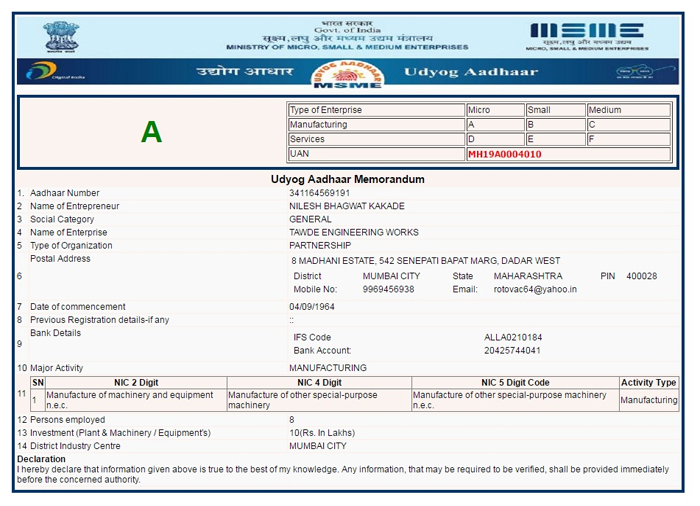Image resolution: width=700 pixels, height=506 pixels.
Task: Click the NIC 4 Digit cell about special-purpose machinery
Action: [x=319, y=400]
